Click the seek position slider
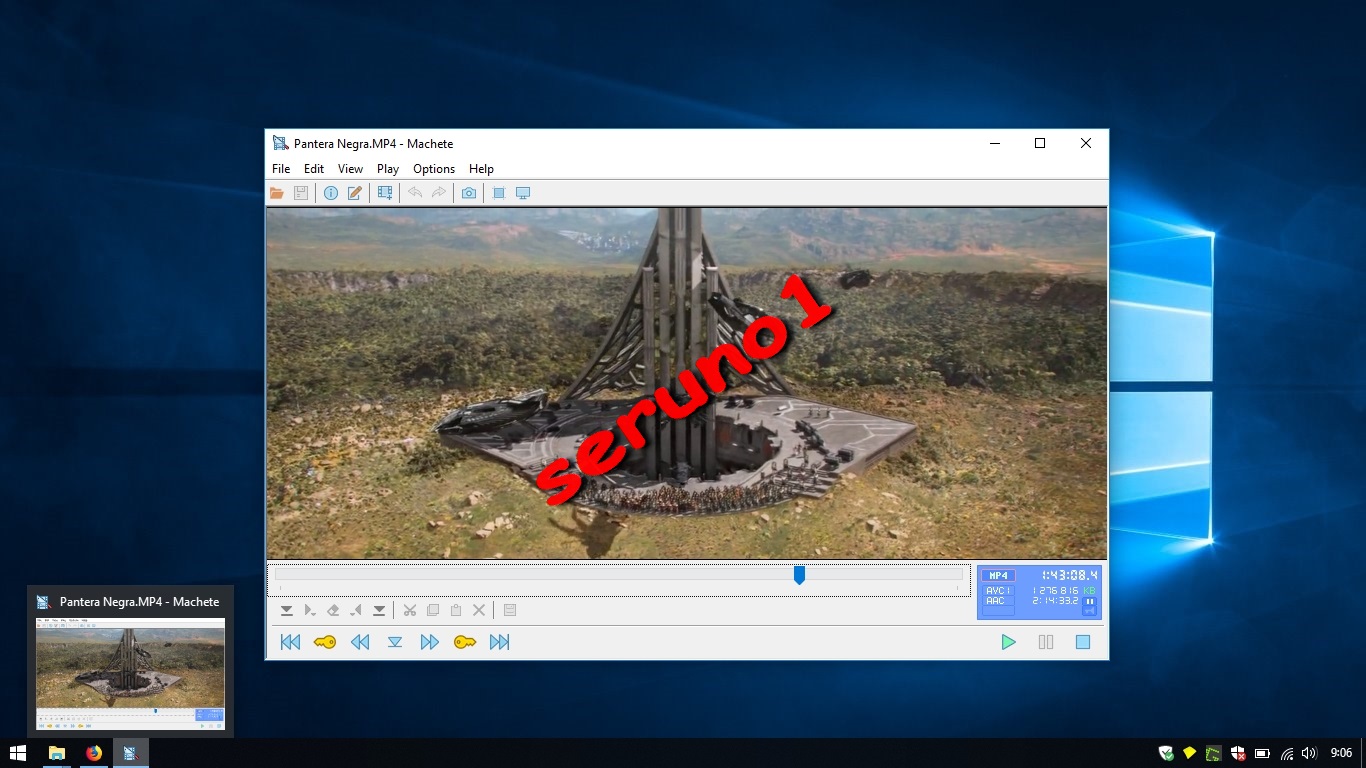The image size is (1366, 768). coord(799,575)
